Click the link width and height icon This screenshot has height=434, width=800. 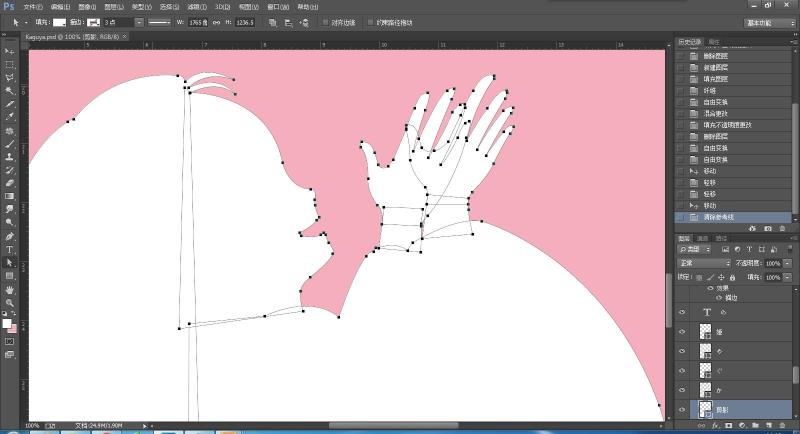[x=216, y=22]
